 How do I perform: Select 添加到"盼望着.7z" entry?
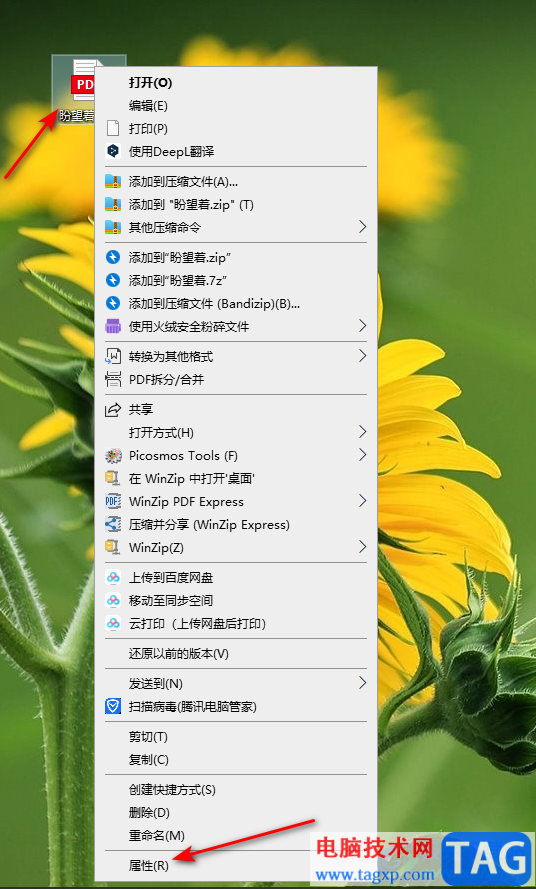click(x=236, y=280)
